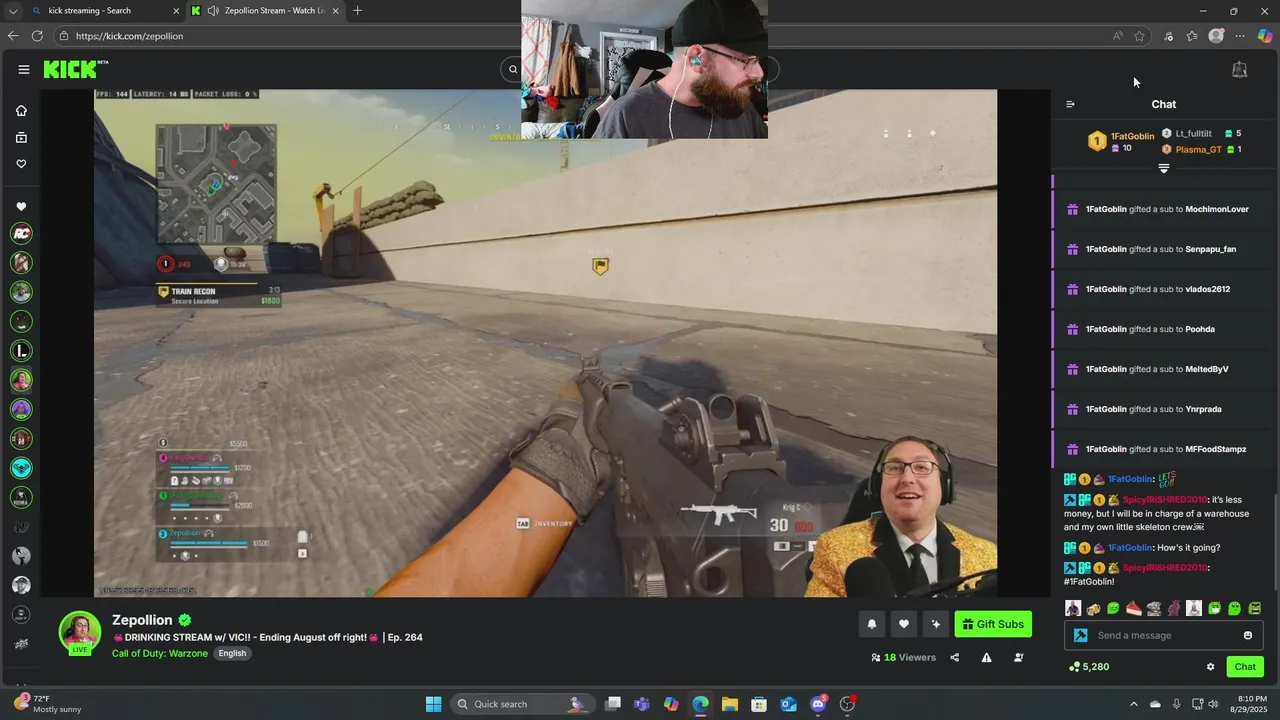Screen dimensions: 1280x720
Task: Open Call of Duty: Warzone category
Action: coord(160,653)
